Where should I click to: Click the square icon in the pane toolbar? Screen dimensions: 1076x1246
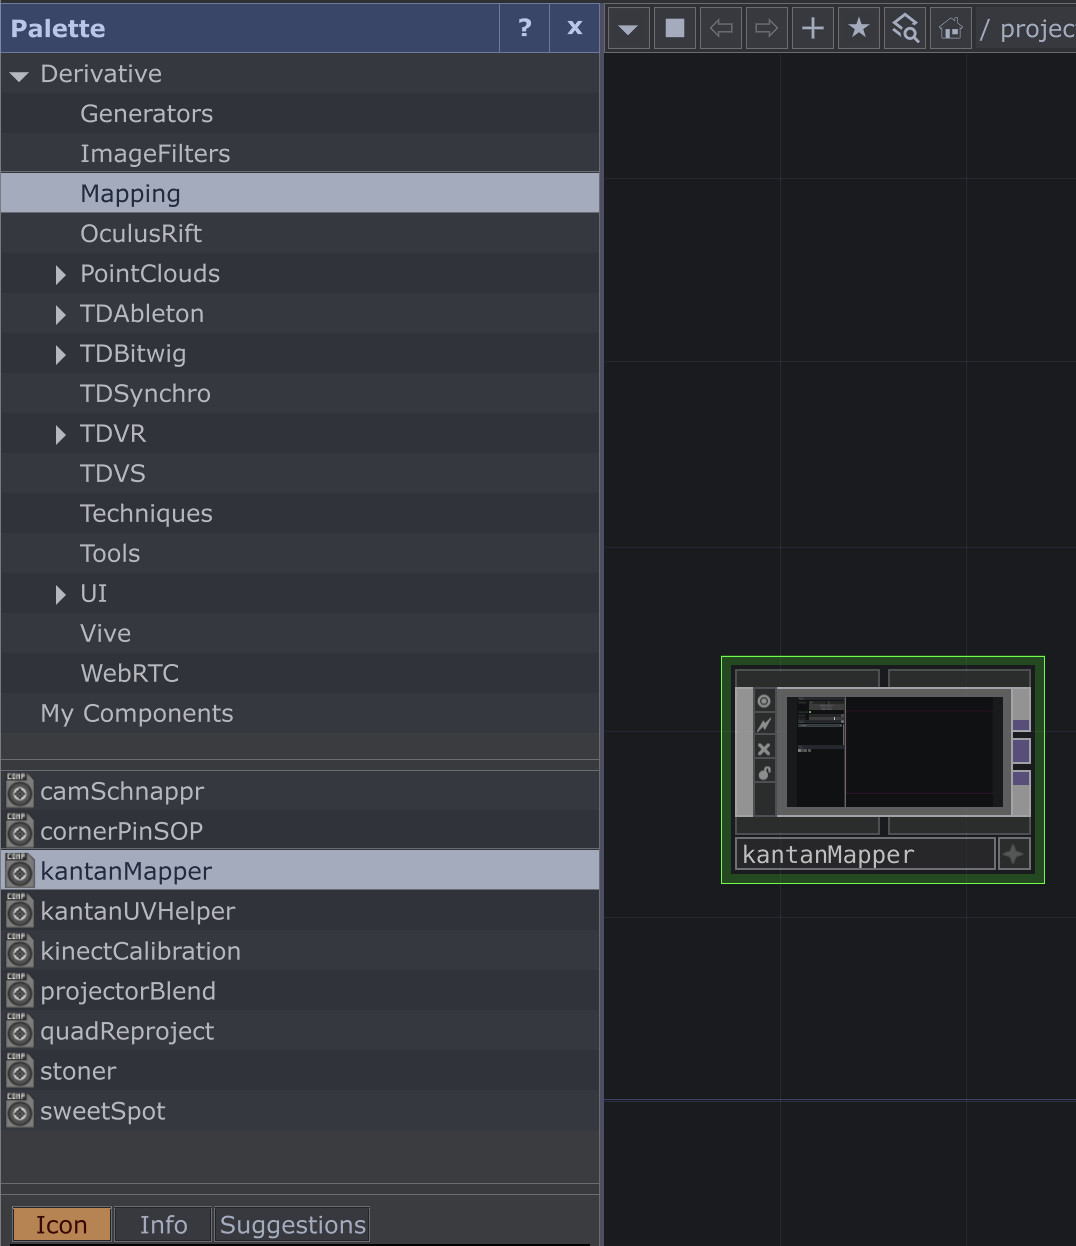[675, 29]
